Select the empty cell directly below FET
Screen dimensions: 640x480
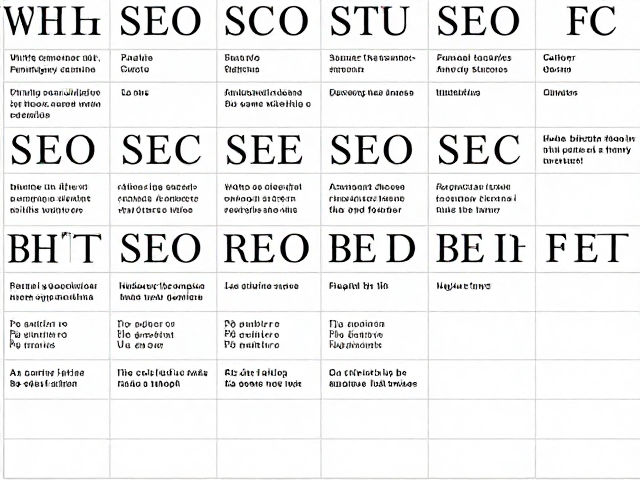pos(588,292)
